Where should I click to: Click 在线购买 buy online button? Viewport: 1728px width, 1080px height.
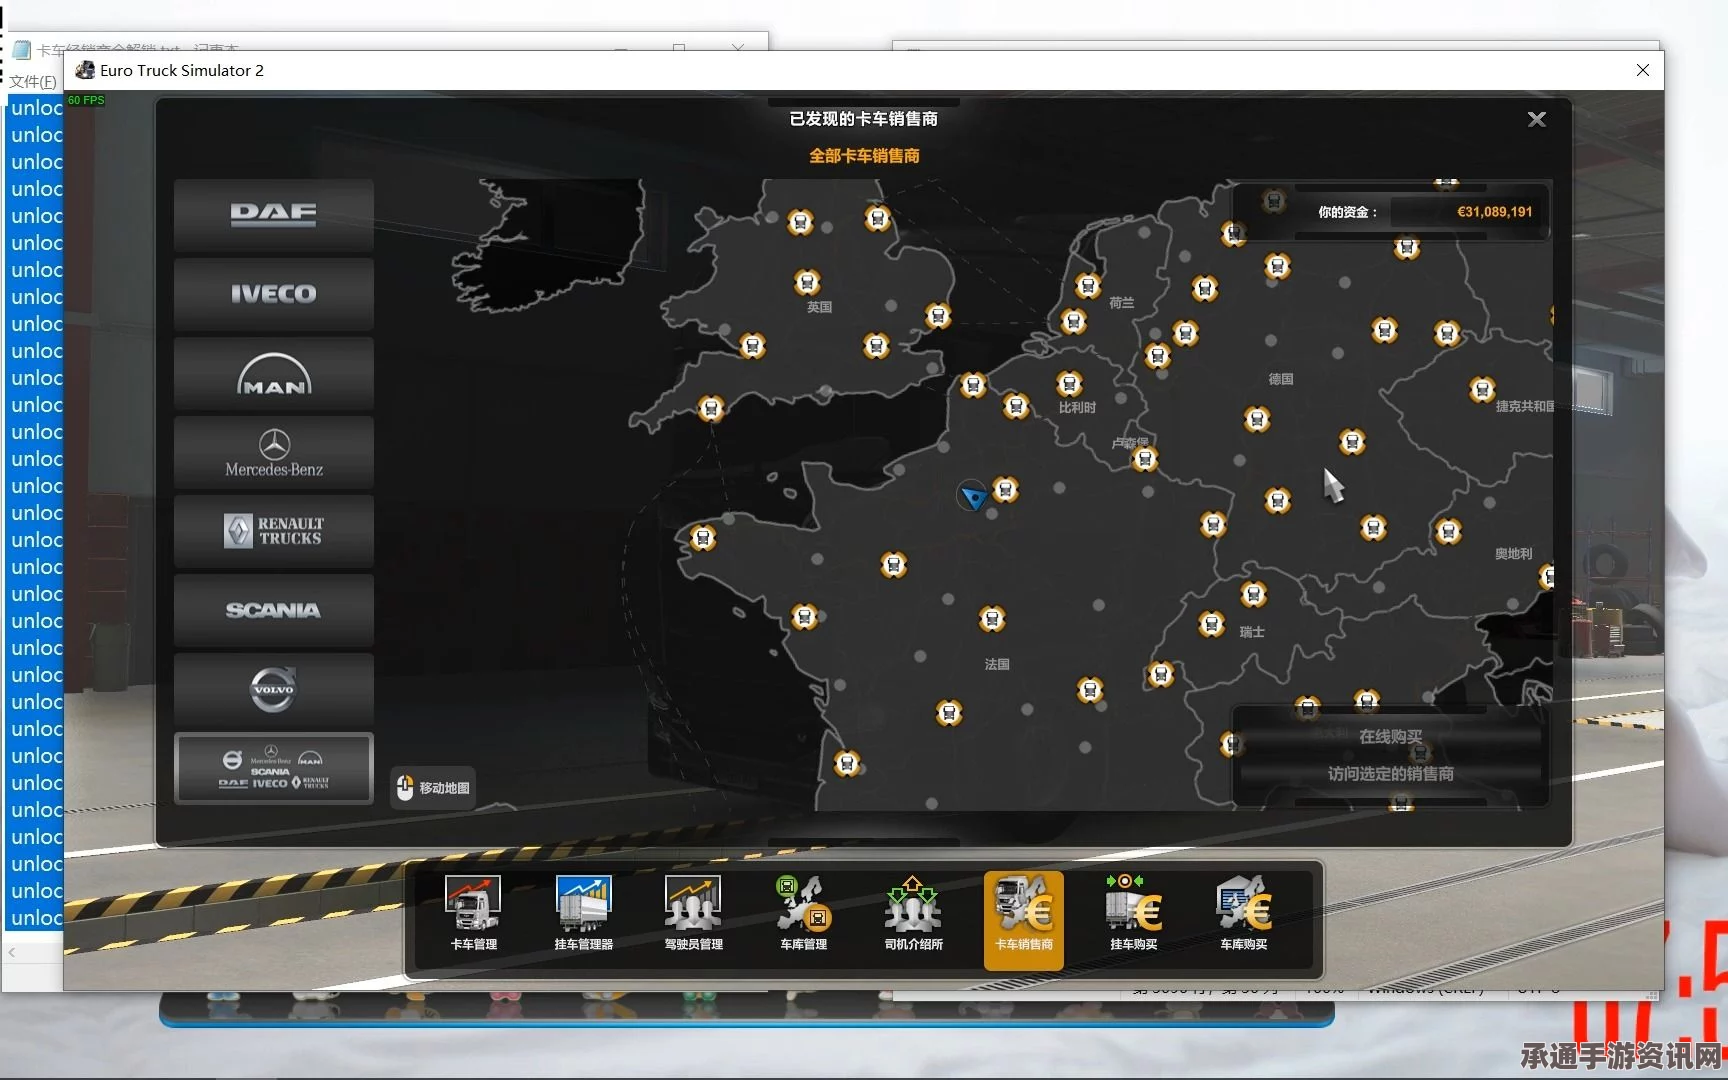[1390, 737]
